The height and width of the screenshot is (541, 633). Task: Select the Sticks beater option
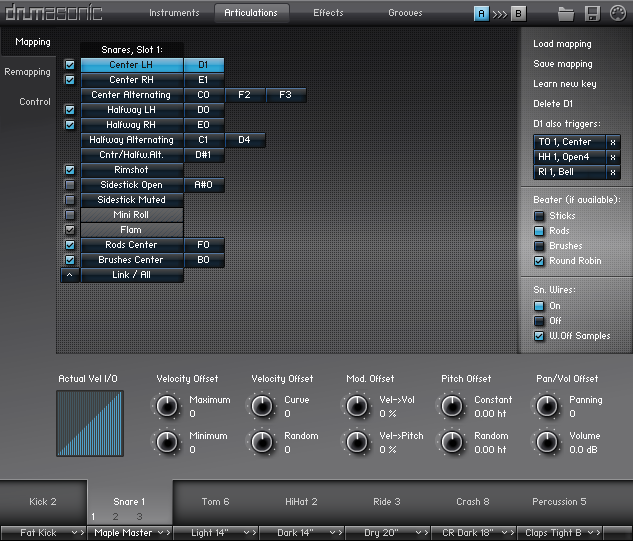(x=539, y=216)
